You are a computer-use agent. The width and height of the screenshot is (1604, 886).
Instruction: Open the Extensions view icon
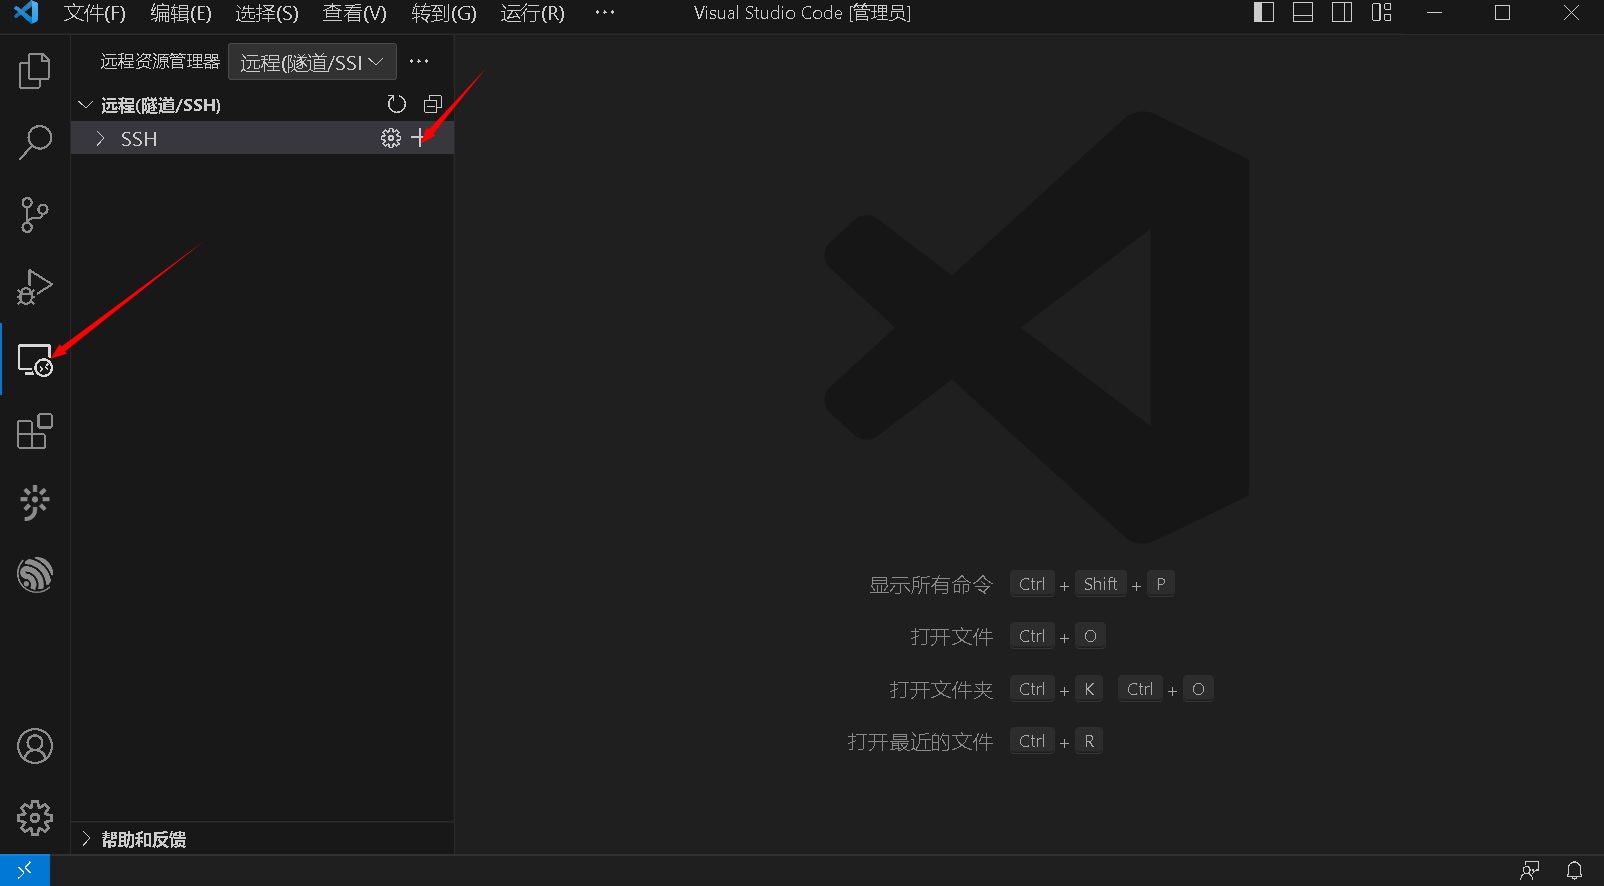(x=35, y=431)
